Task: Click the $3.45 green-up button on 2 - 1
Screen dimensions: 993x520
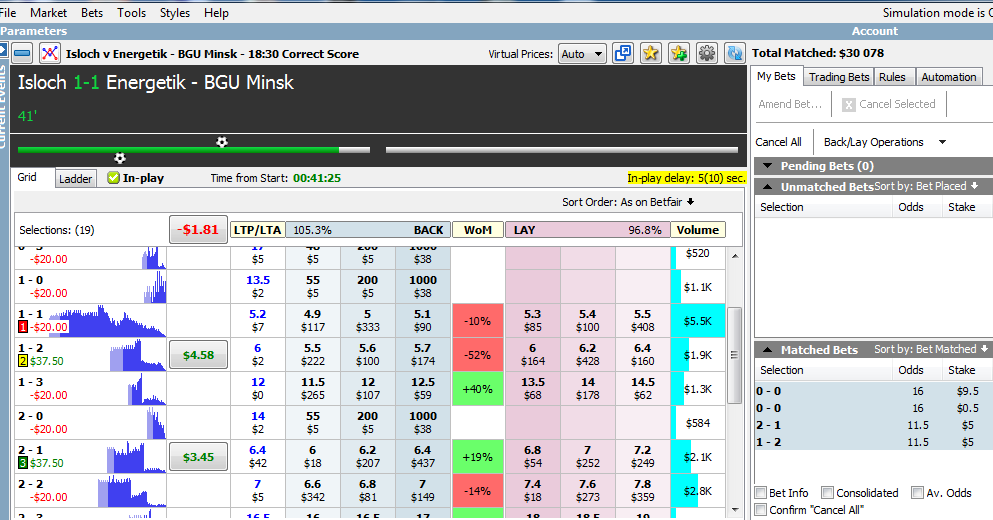Action: (198, 457)
